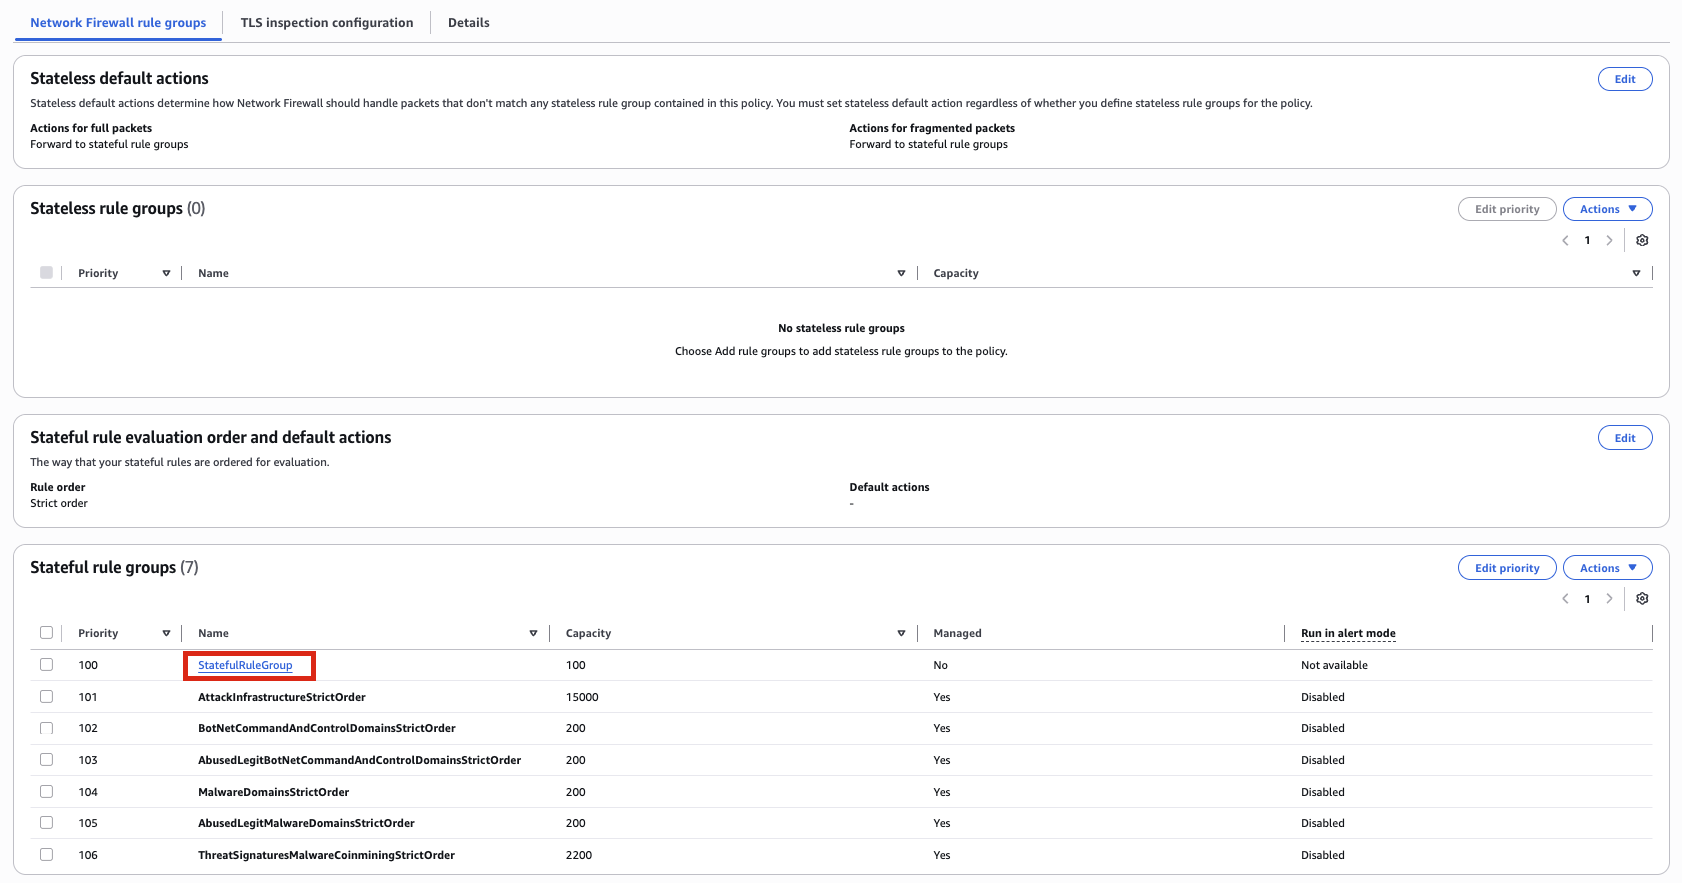
Task: Edit stateless default actions
Action: [x=1624, y=79]
